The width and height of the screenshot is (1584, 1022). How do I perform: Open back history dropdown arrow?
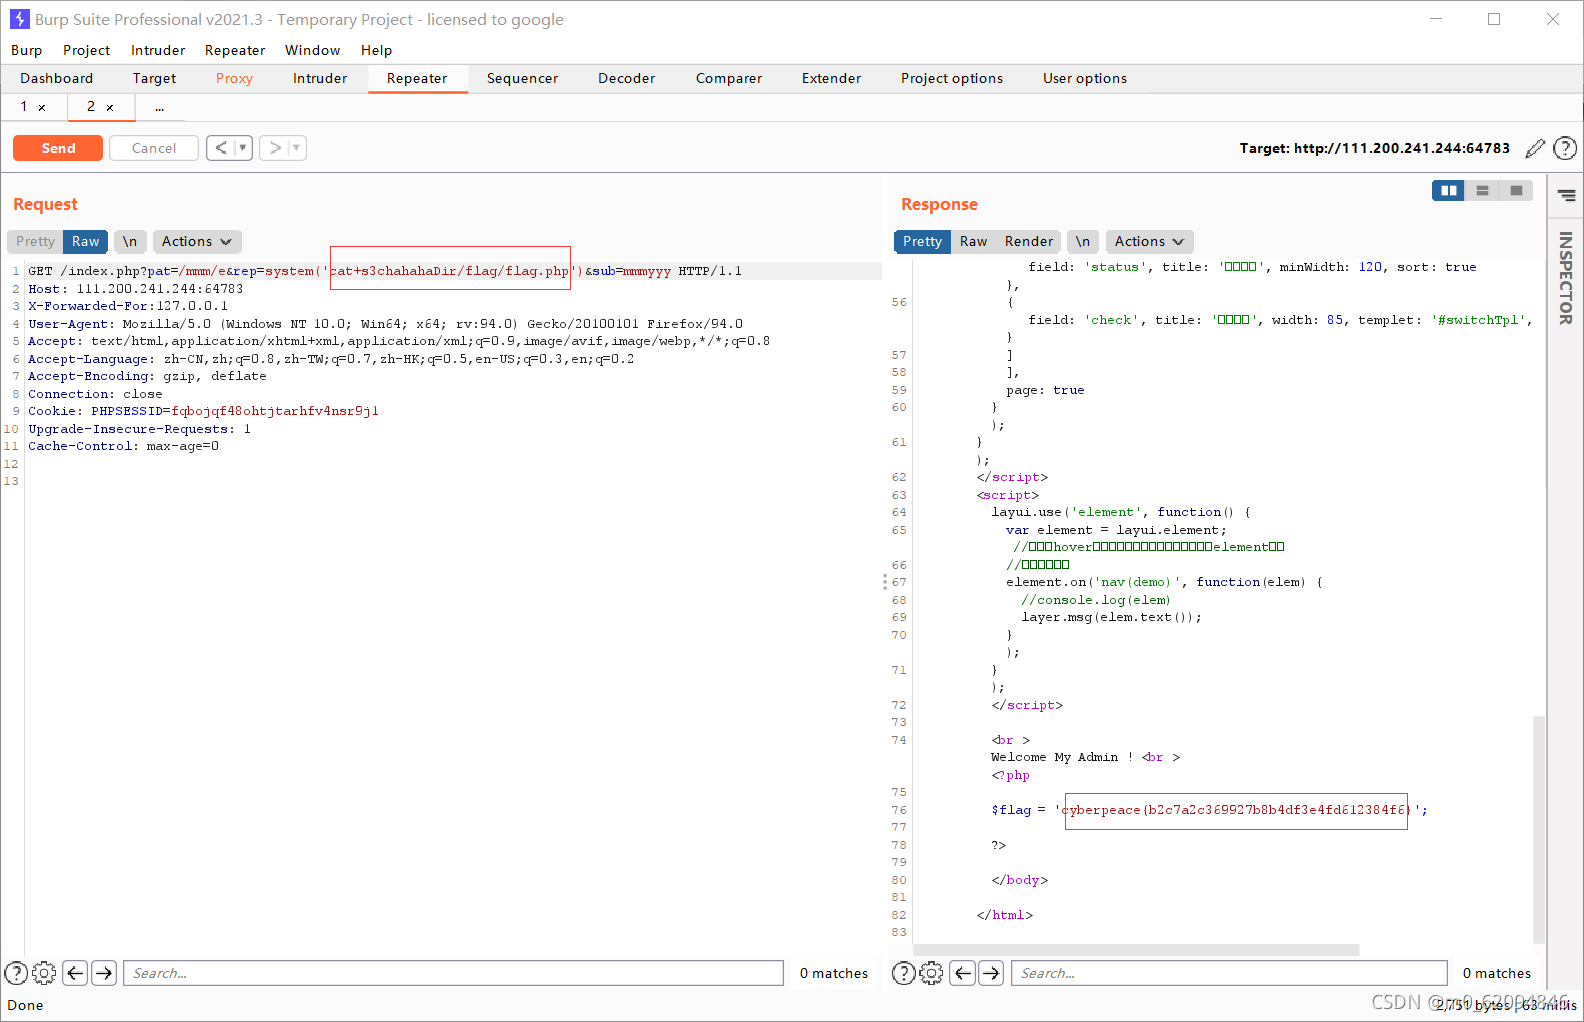(243, 148)
